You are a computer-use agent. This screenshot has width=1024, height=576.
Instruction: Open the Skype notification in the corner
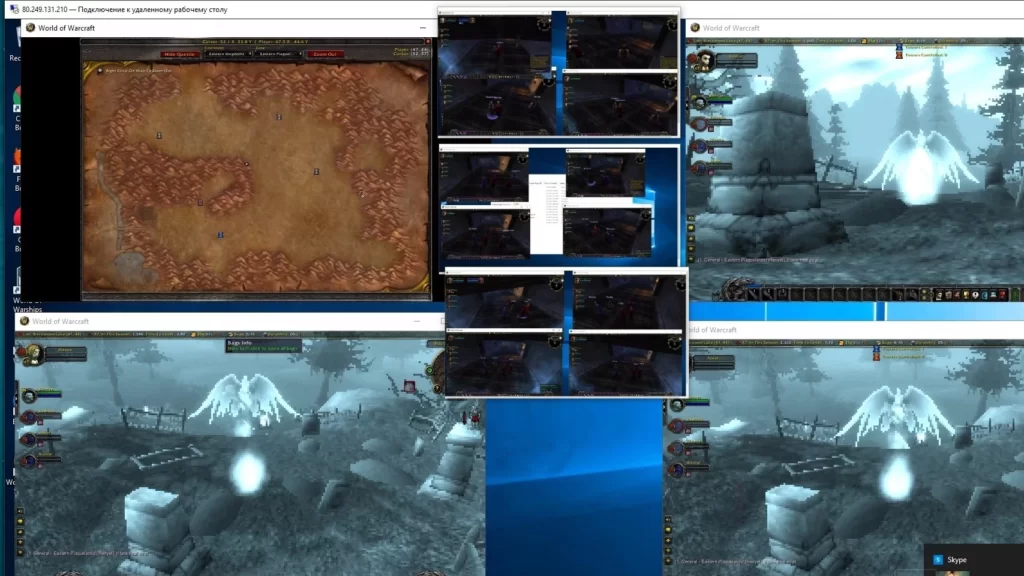(x=973, y=560)
